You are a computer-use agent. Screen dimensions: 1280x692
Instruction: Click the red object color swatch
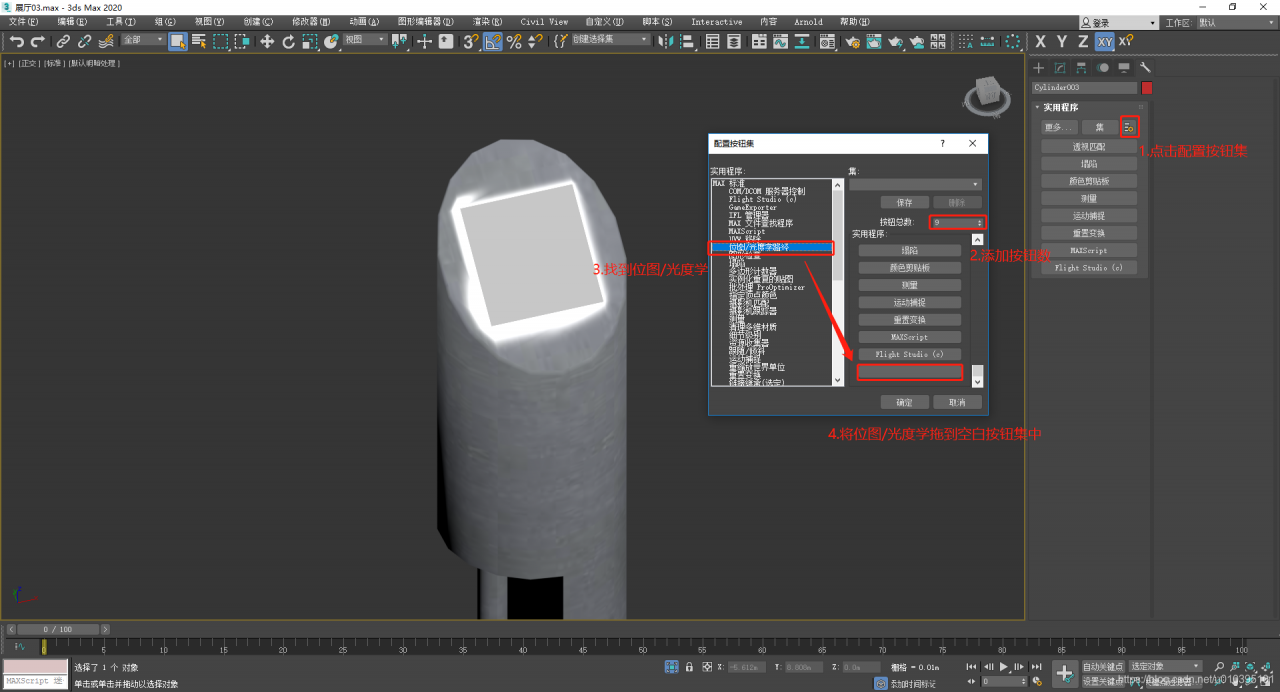(1147, 88)
